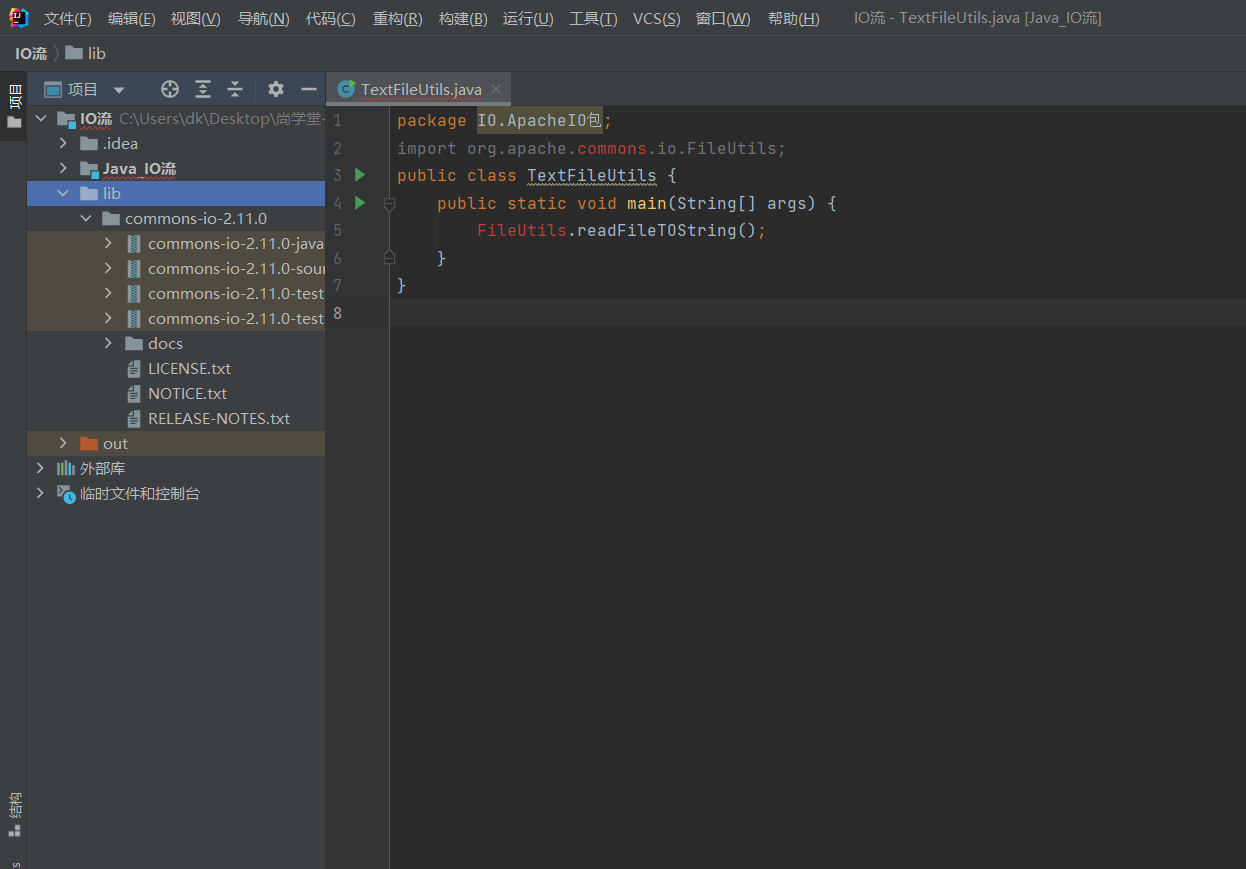
Task: Open project panel settings gear
Action: coord(276,89)
